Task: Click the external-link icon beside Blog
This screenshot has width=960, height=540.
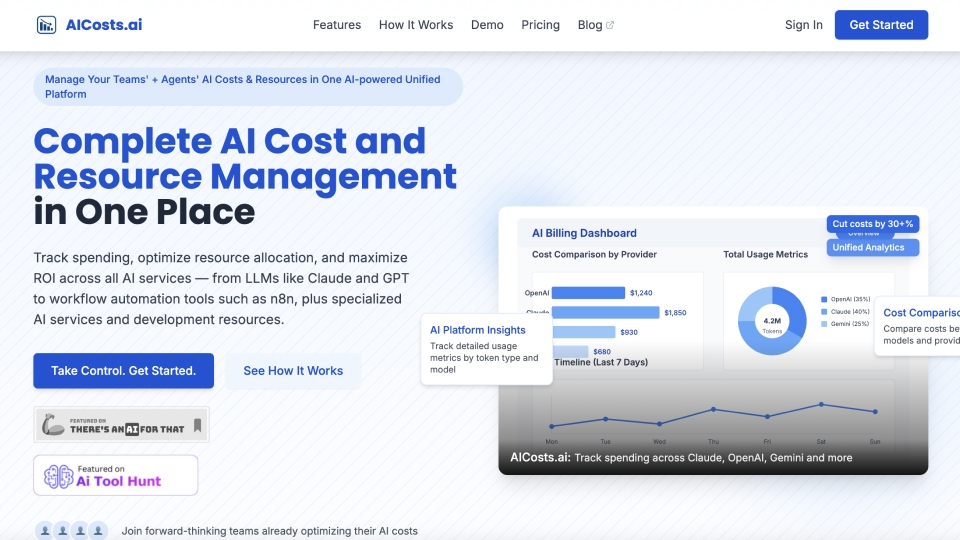Action: coord(610,25)
